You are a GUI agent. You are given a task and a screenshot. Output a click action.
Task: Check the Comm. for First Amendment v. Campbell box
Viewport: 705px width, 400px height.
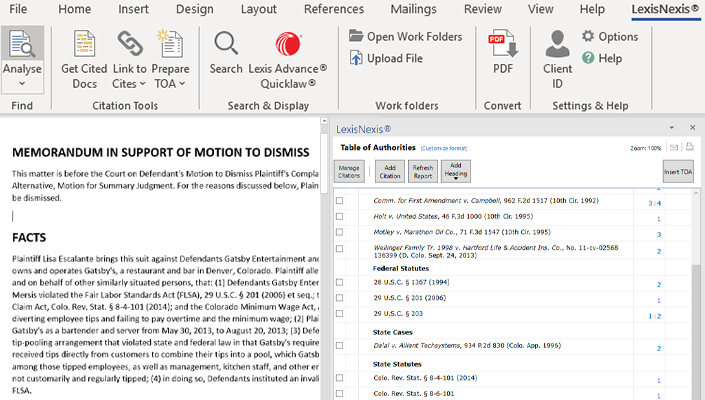(x=339, y=200)
